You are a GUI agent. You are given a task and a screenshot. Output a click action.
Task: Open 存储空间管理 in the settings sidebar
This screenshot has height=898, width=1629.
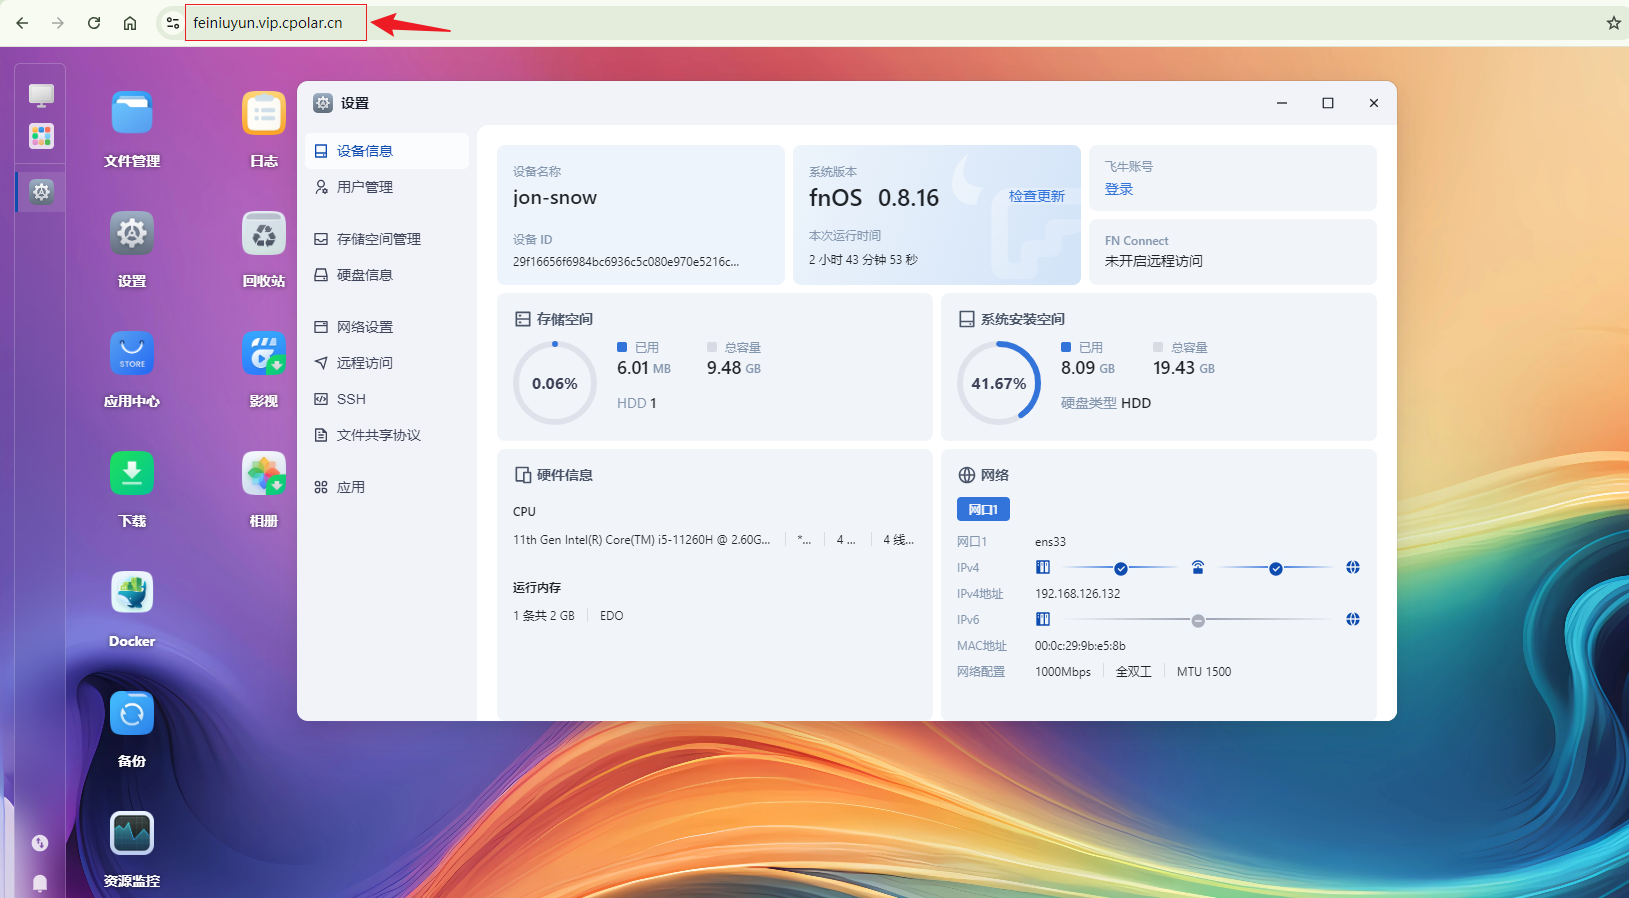tap(387, 239)
